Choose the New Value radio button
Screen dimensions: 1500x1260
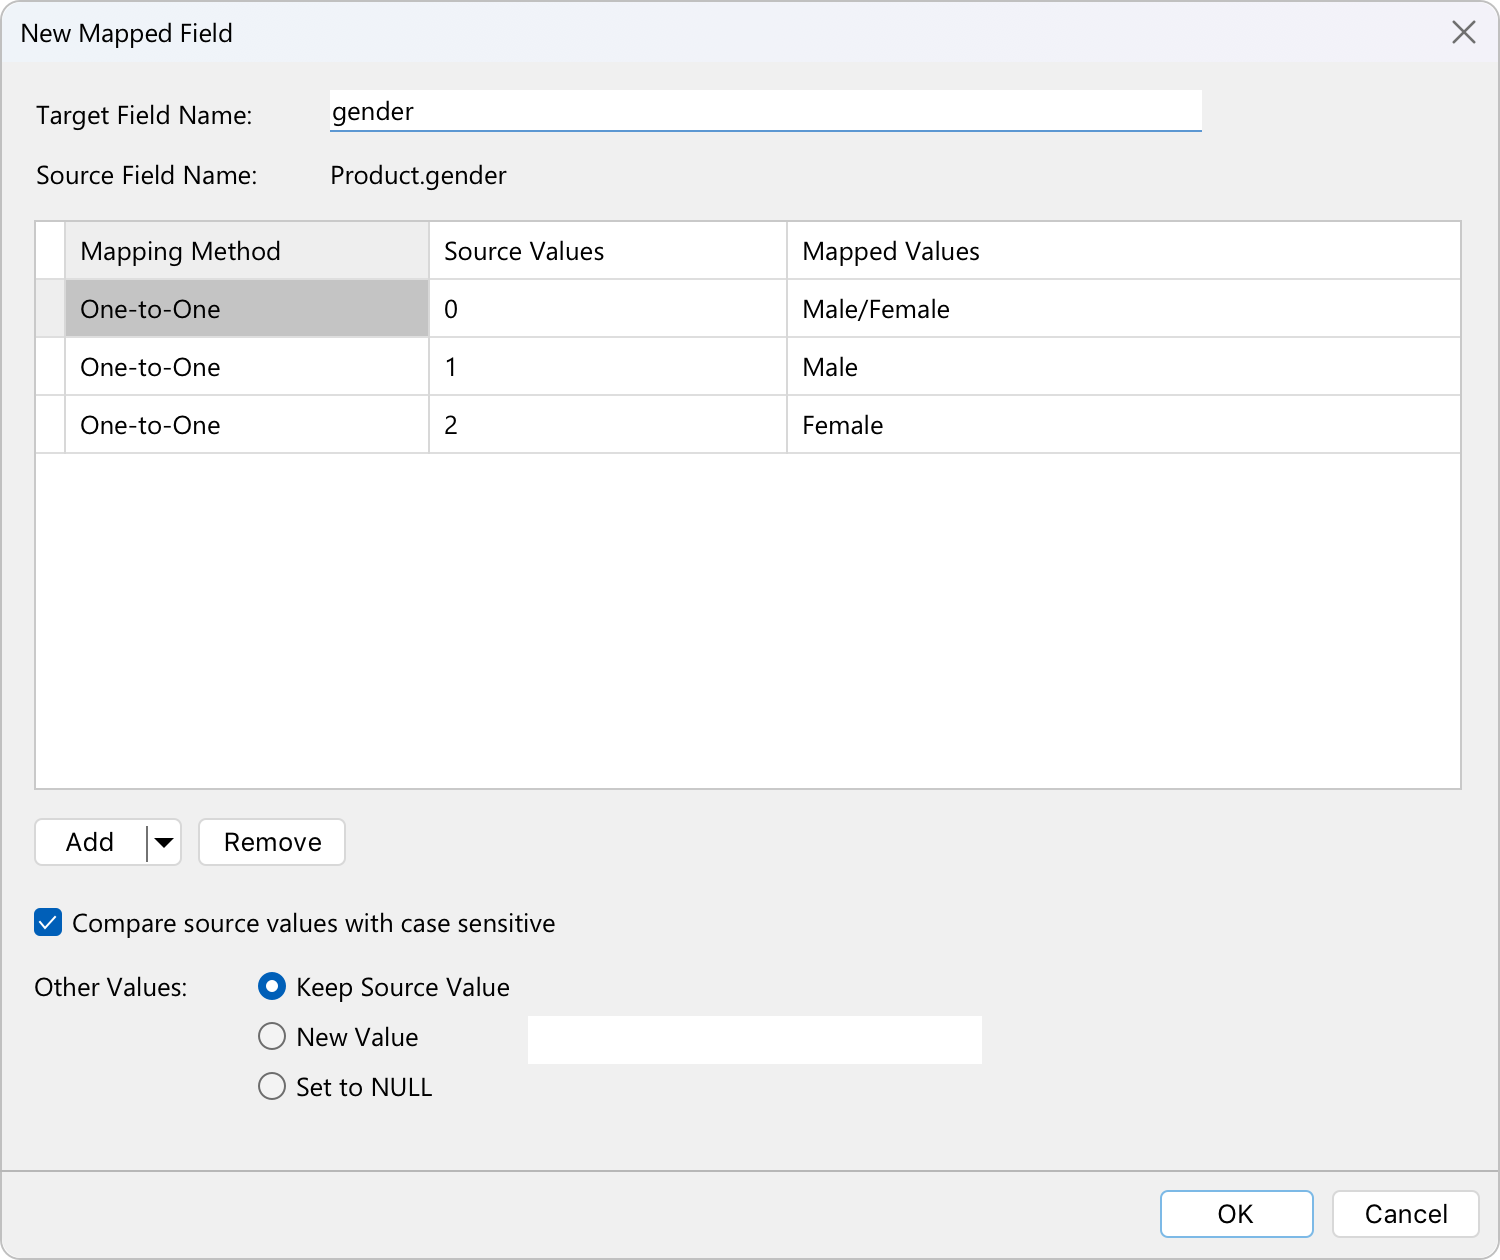click(272, 1037)
